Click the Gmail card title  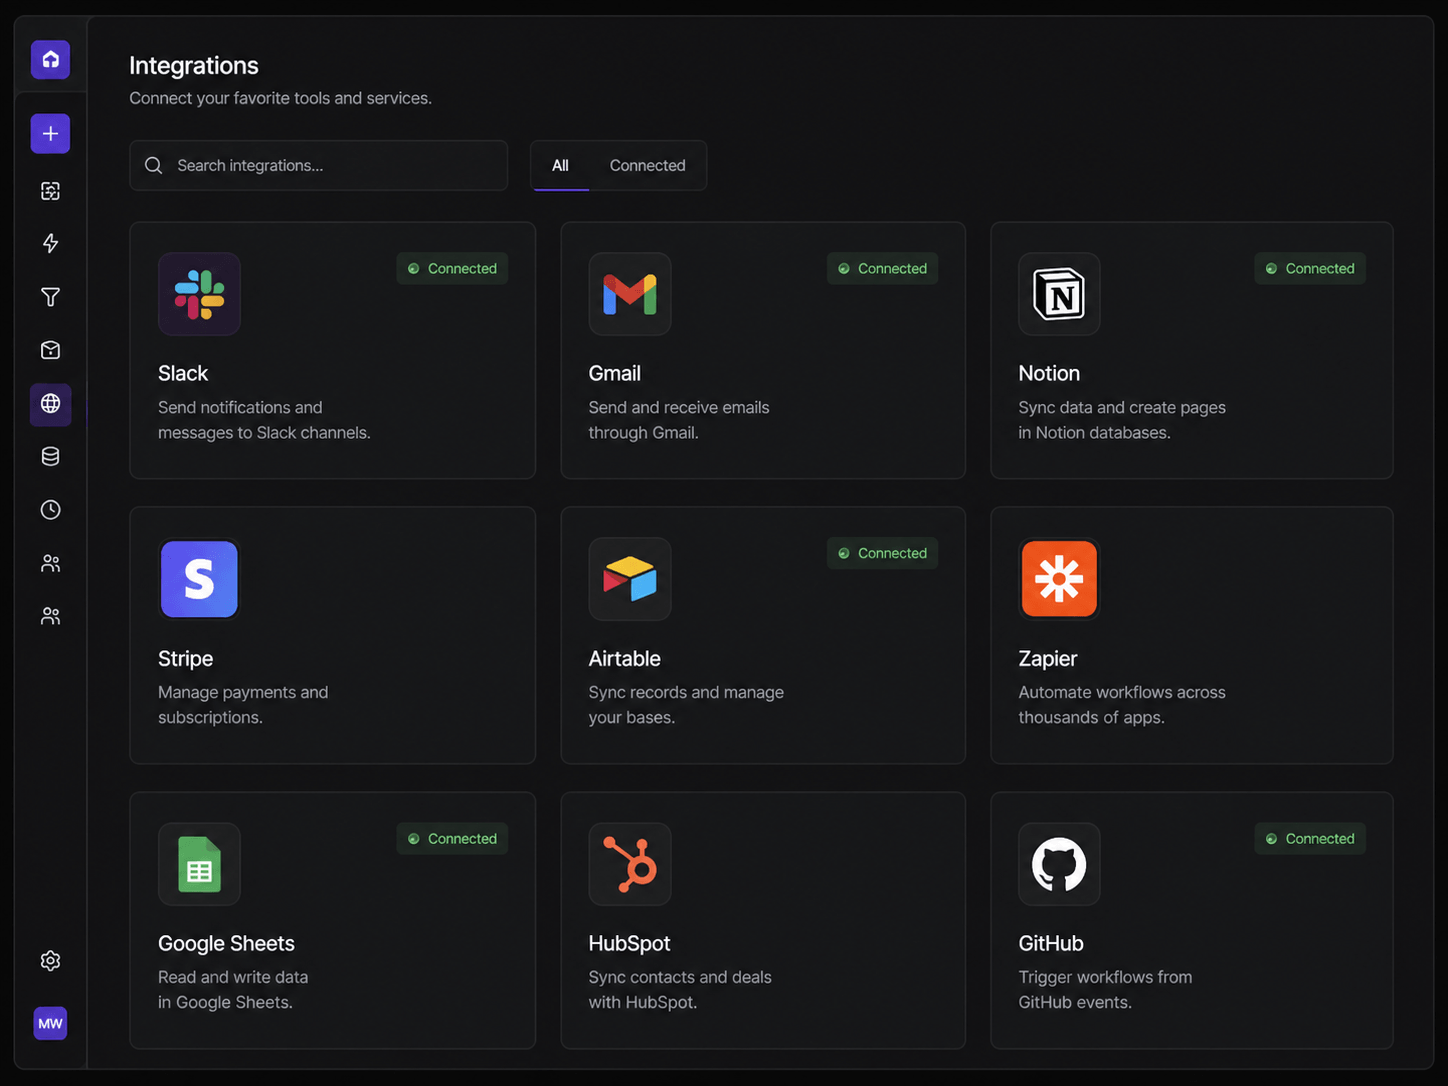pos(614,373)
